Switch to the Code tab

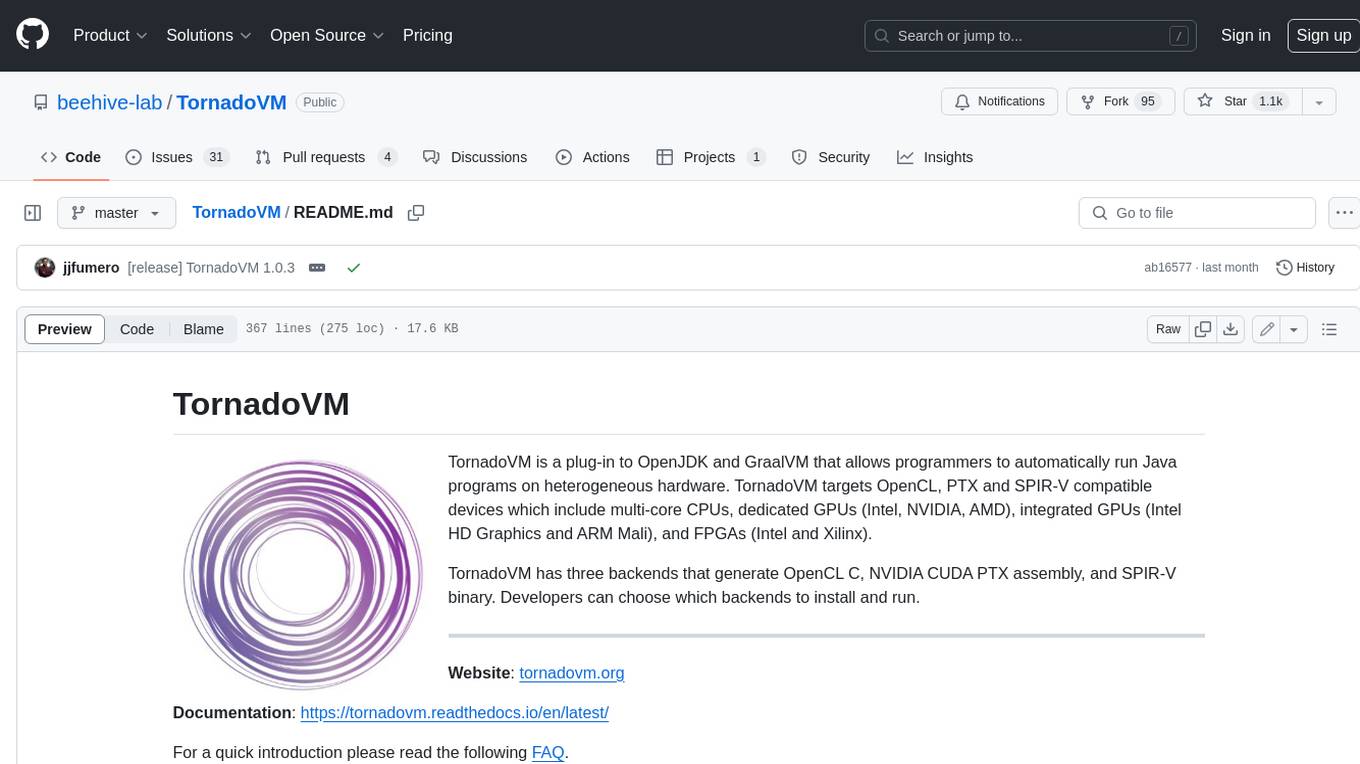click(70, 157)
